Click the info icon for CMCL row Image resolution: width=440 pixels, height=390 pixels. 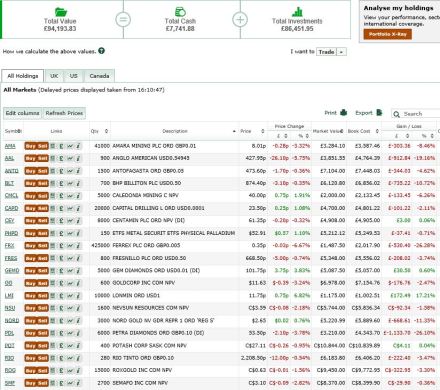pyautogui.click(x=78, y=196)
